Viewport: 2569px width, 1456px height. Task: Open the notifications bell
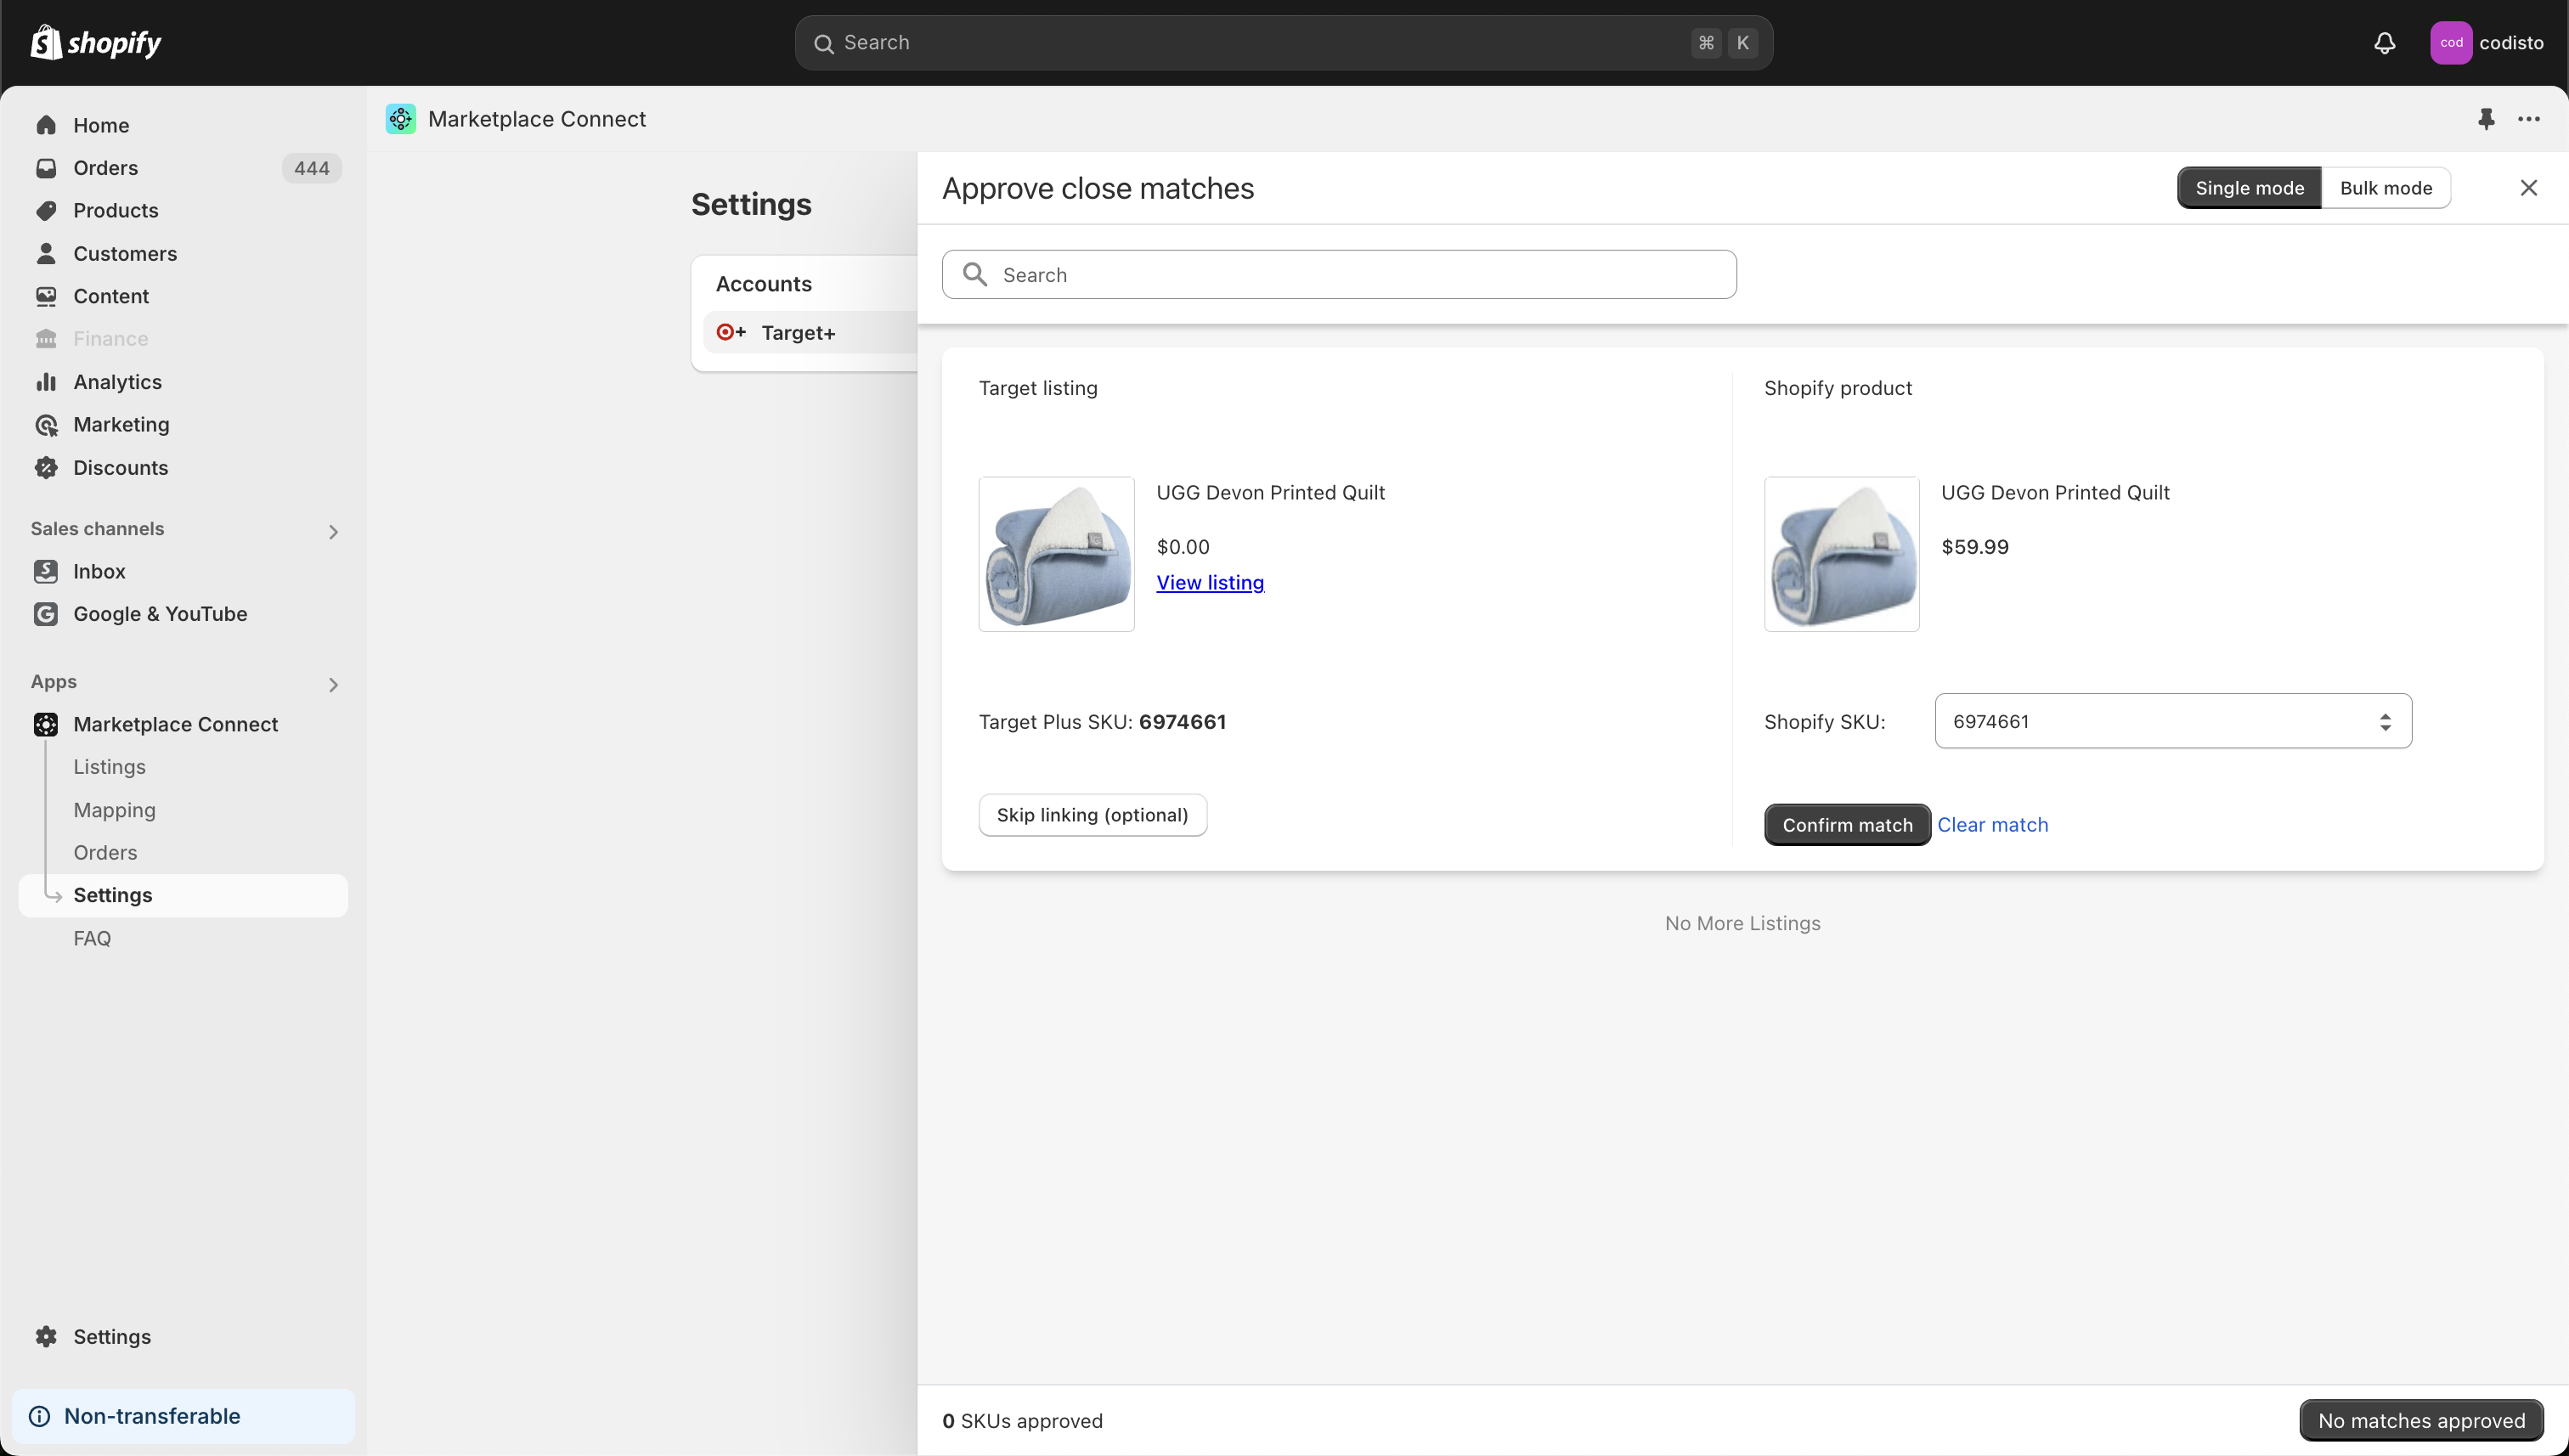pos(2385,43)
